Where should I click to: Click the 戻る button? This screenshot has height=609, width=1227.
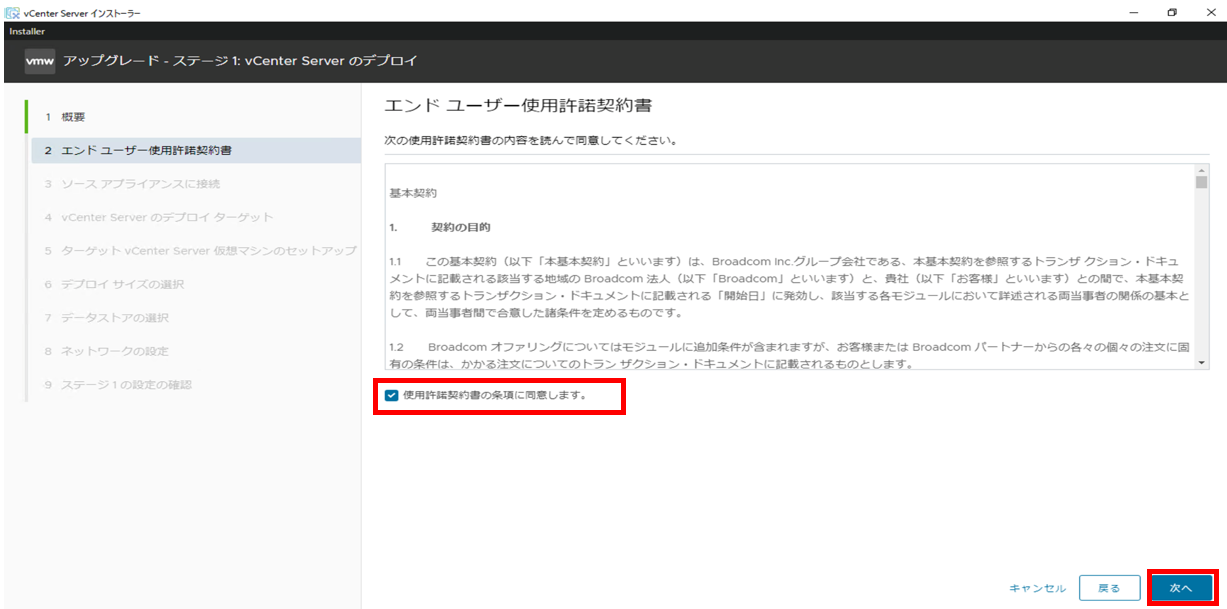[x=1109, y=588]
